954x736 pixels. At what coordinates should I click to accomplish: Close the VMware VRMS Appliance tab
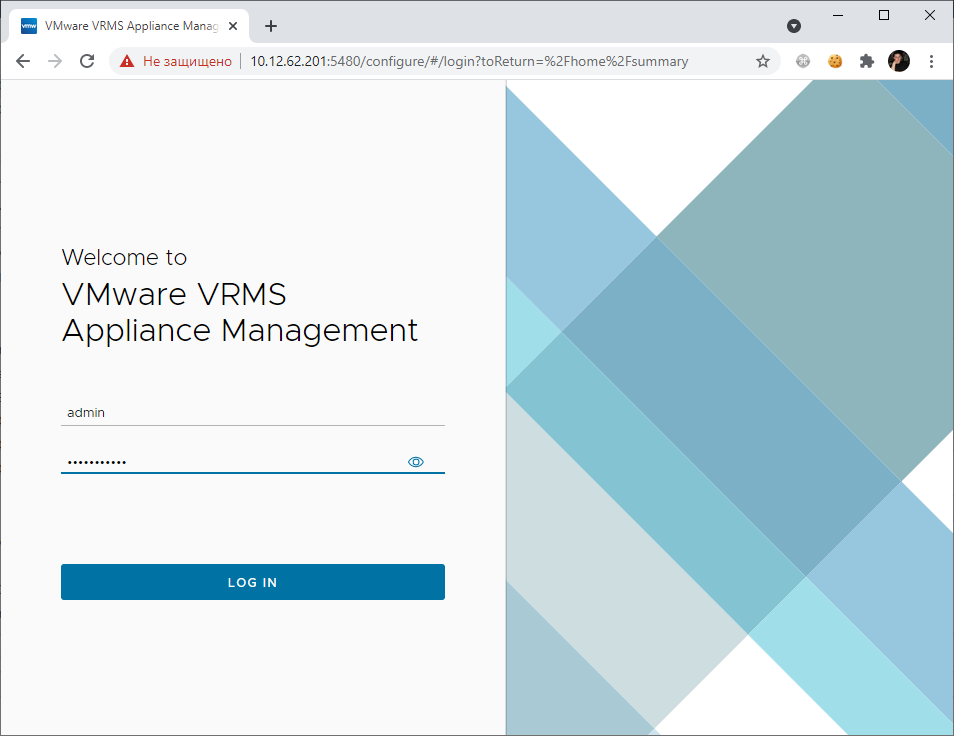(x=232, y=26)
